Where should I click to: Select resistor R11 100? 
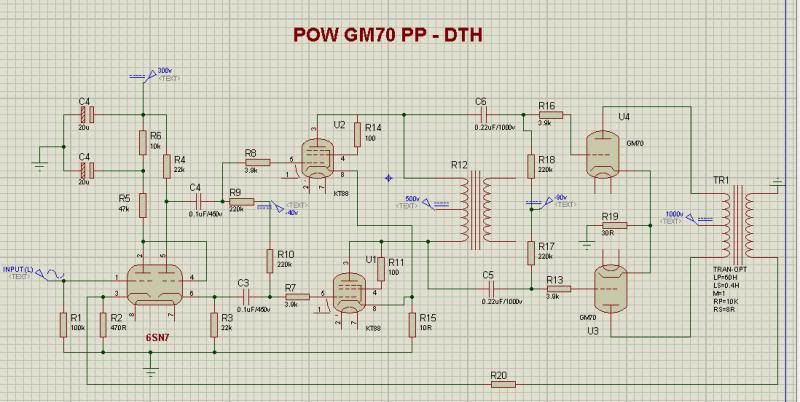click(x=381, y=269)
